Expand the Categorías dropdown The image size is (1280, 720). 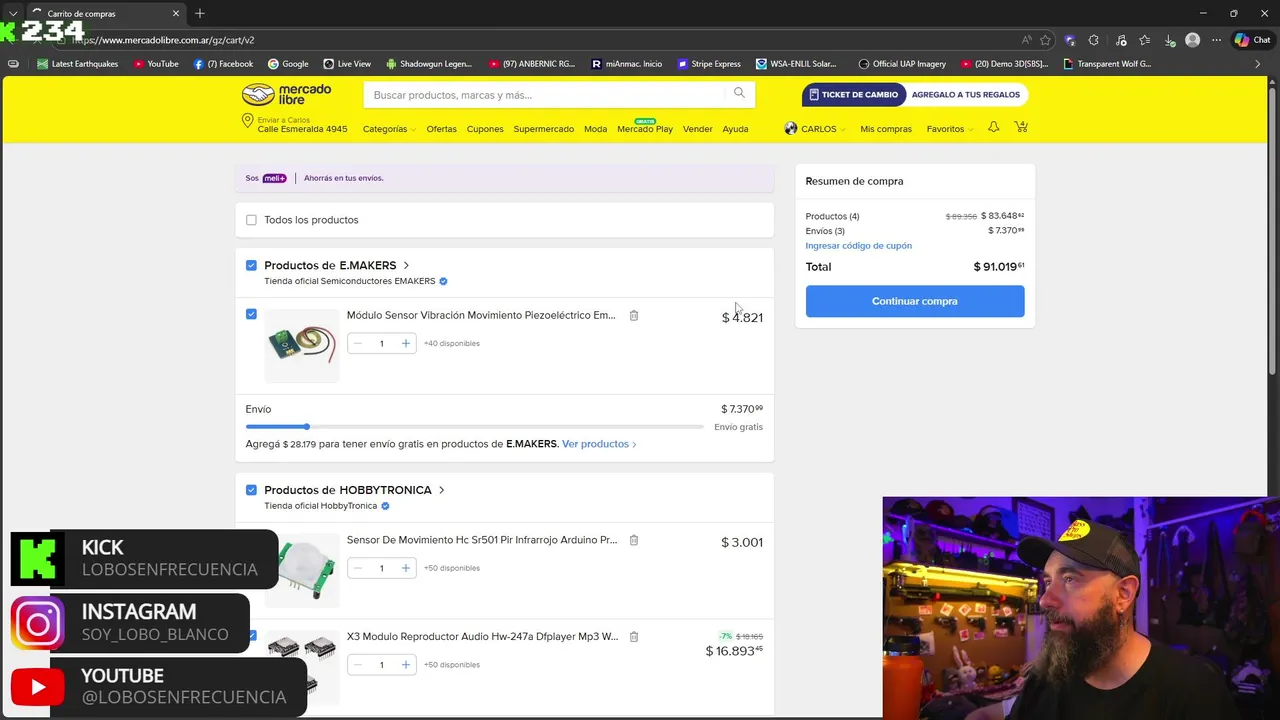(388, 129)
